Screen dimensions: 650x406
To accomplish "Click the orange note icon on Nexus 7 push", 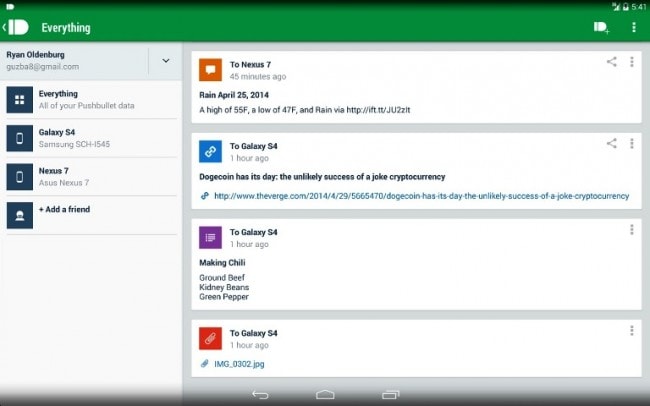I will (x=210, y=70).
